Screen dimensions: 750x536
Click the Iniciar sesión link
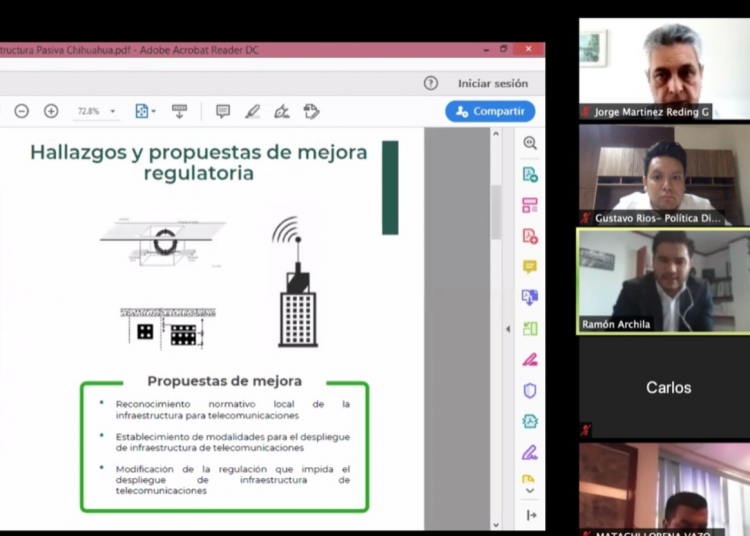pyautogui.click(x=492, y=83)
